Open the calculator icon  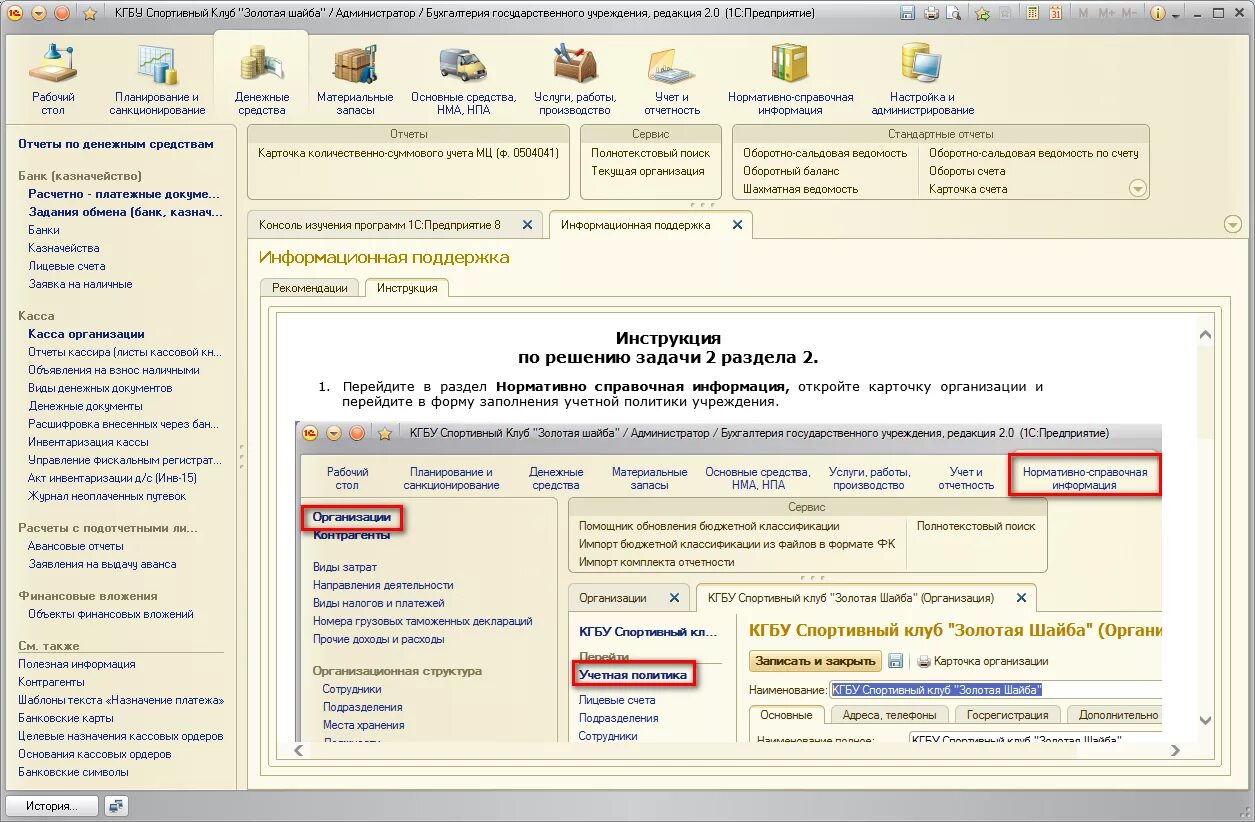1032,13
